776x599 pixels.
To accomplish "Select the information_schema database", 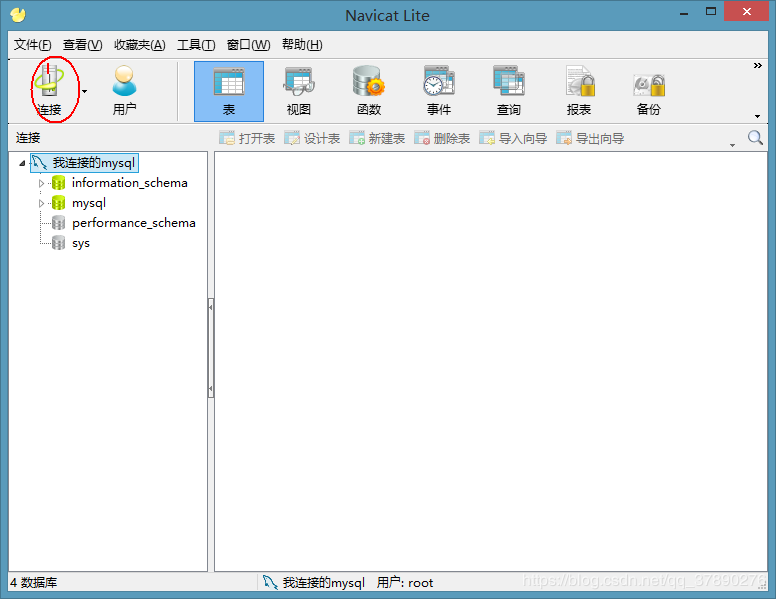I will click(x=130, y=183).
